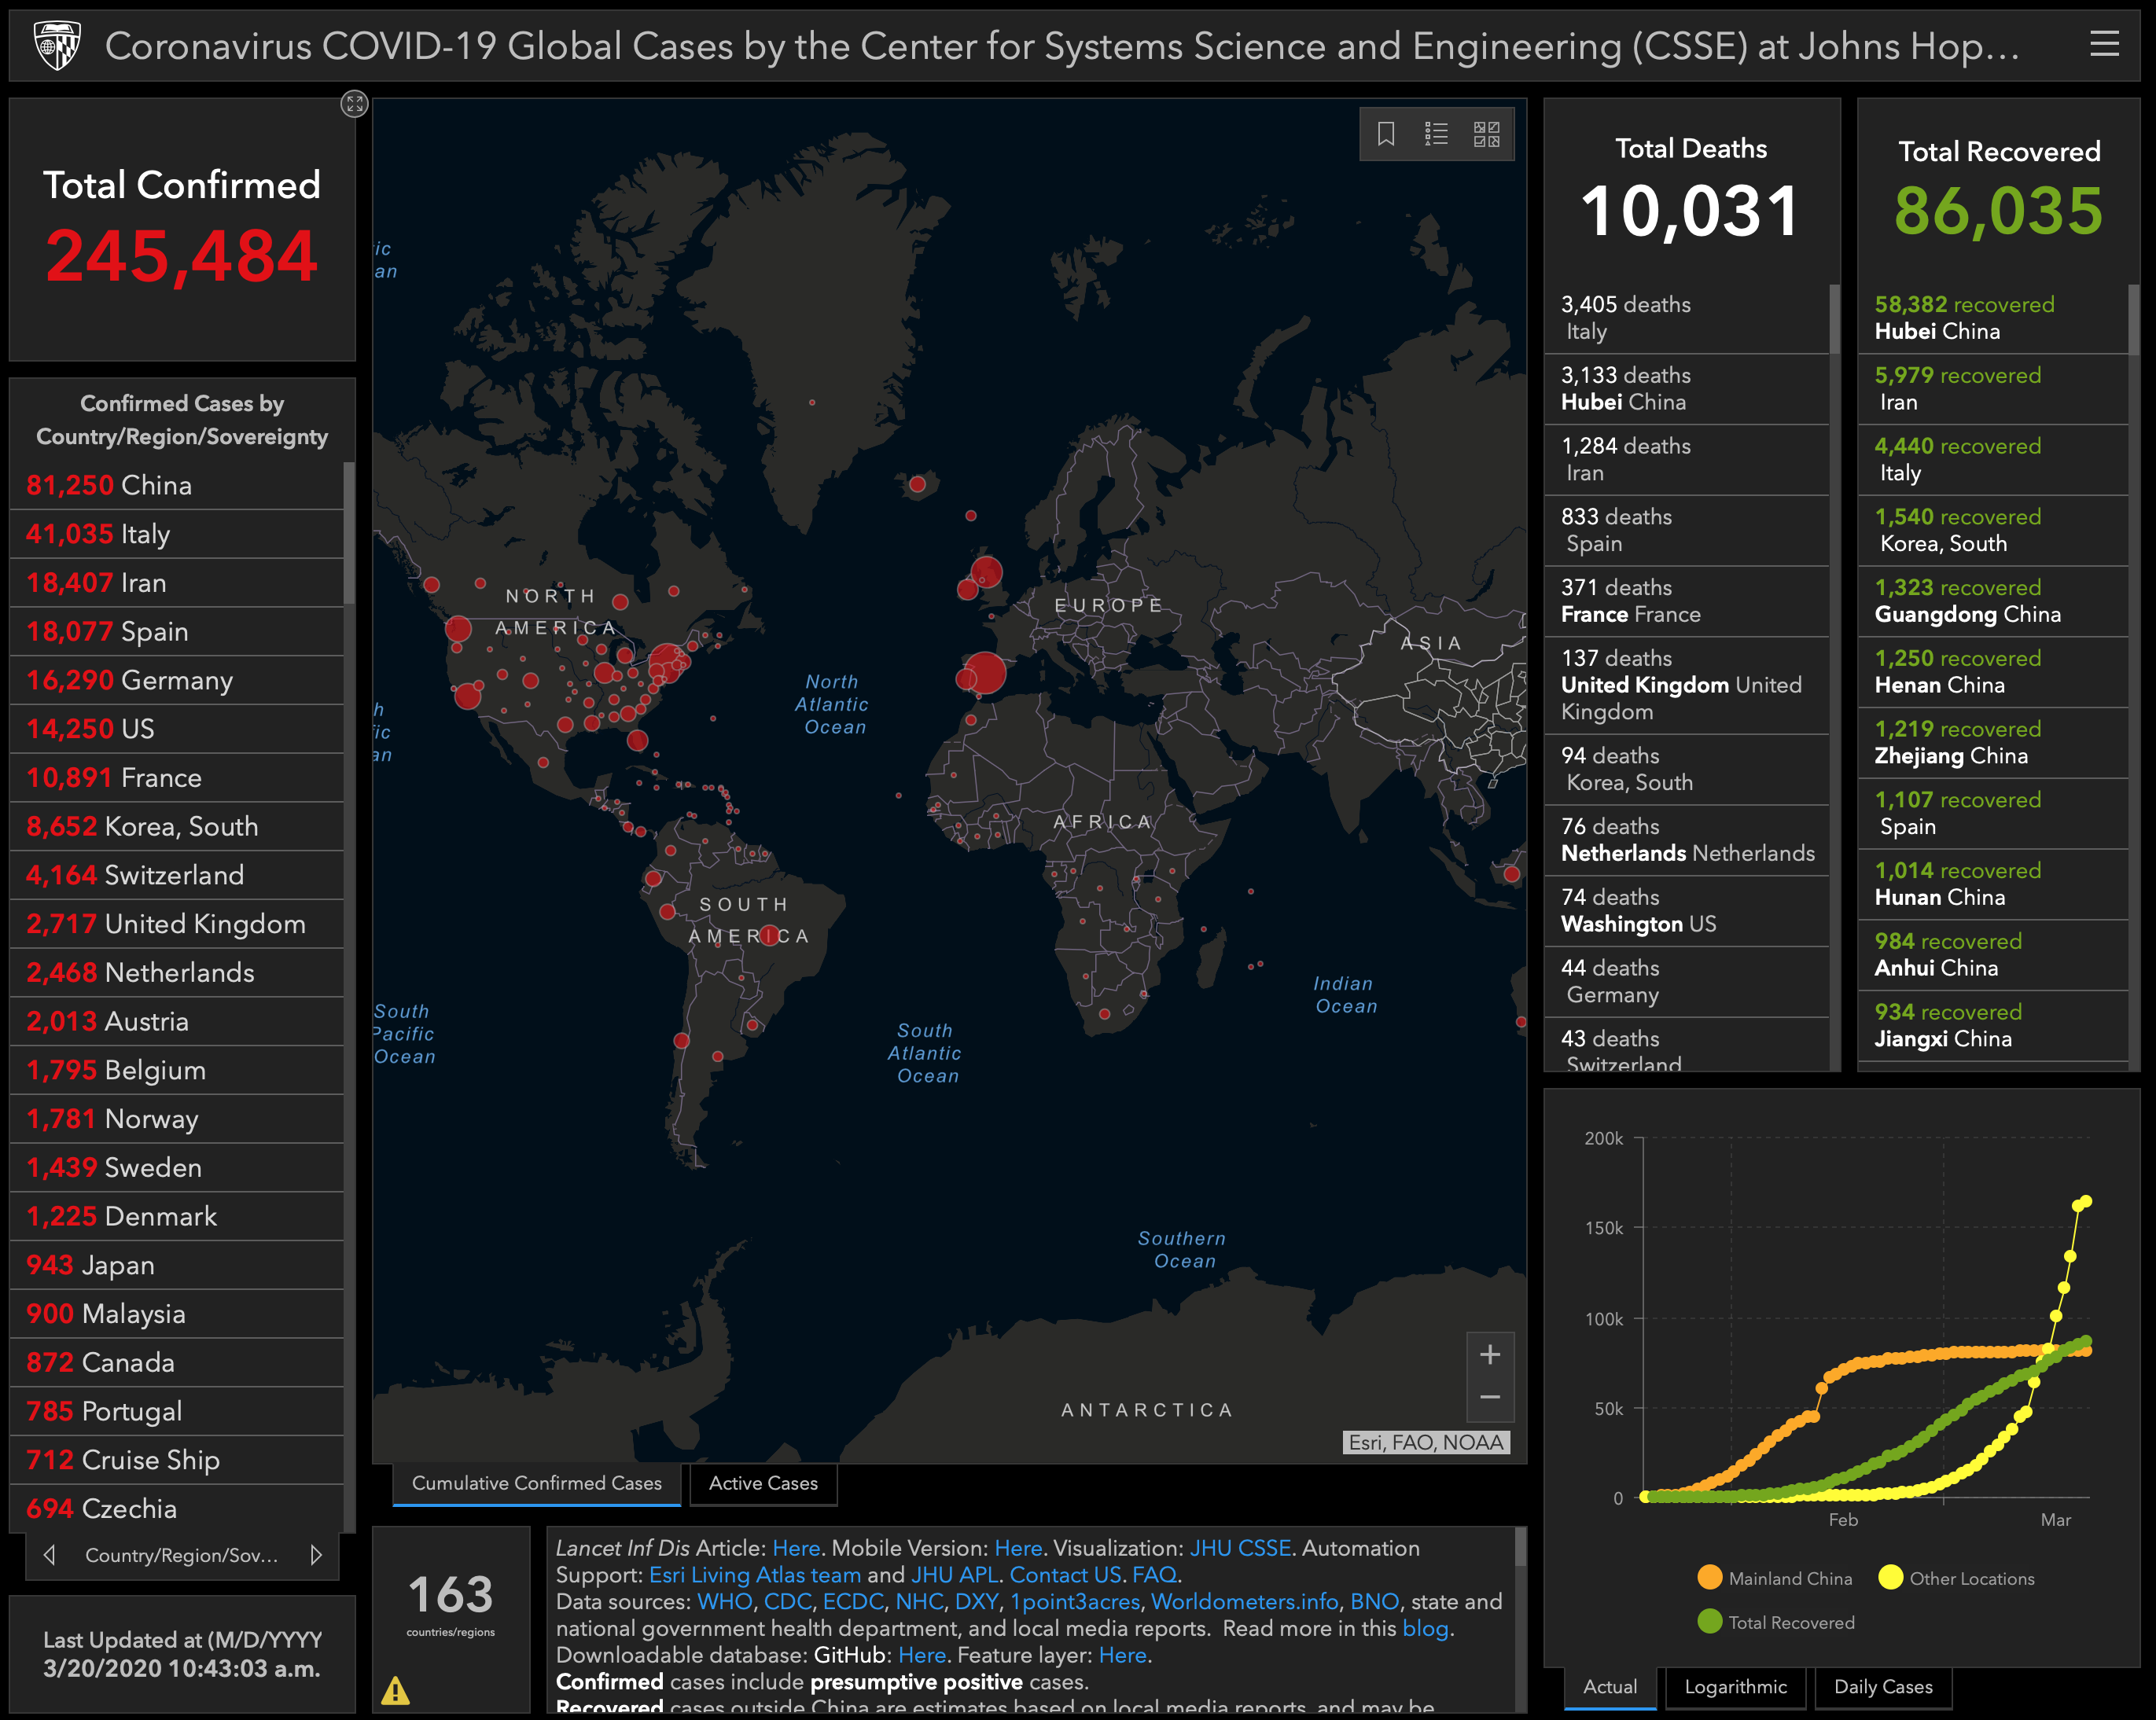Click 833 deaths Spain entry
This screenshot has width=2156, height=1720.
[x=1687, y=531]
